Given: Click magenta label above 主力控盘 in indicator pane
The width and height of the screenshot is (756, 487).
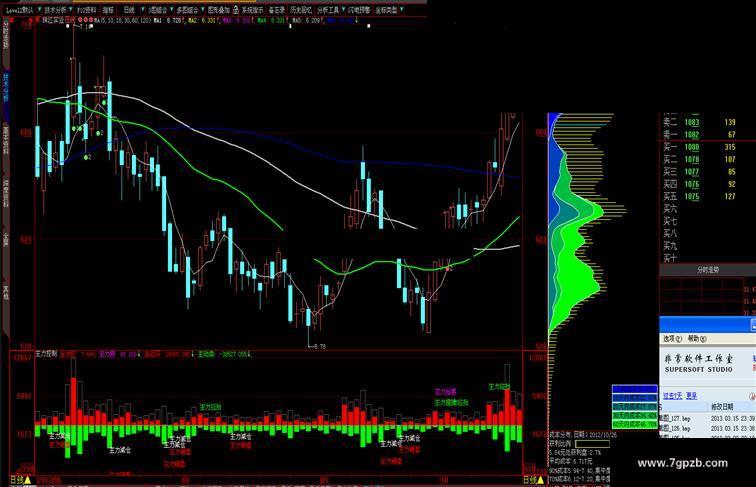Looking at the screenshot, I should click(x=445, y=392).
